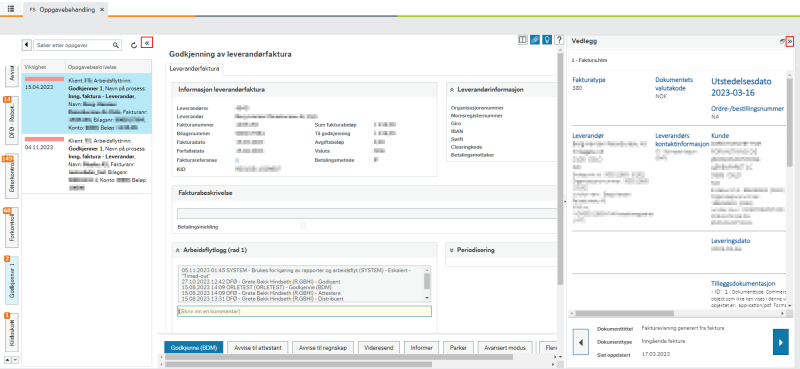Click Avvise til attestant button
Screen dimensions: 800x369
(x=258, y=348)
